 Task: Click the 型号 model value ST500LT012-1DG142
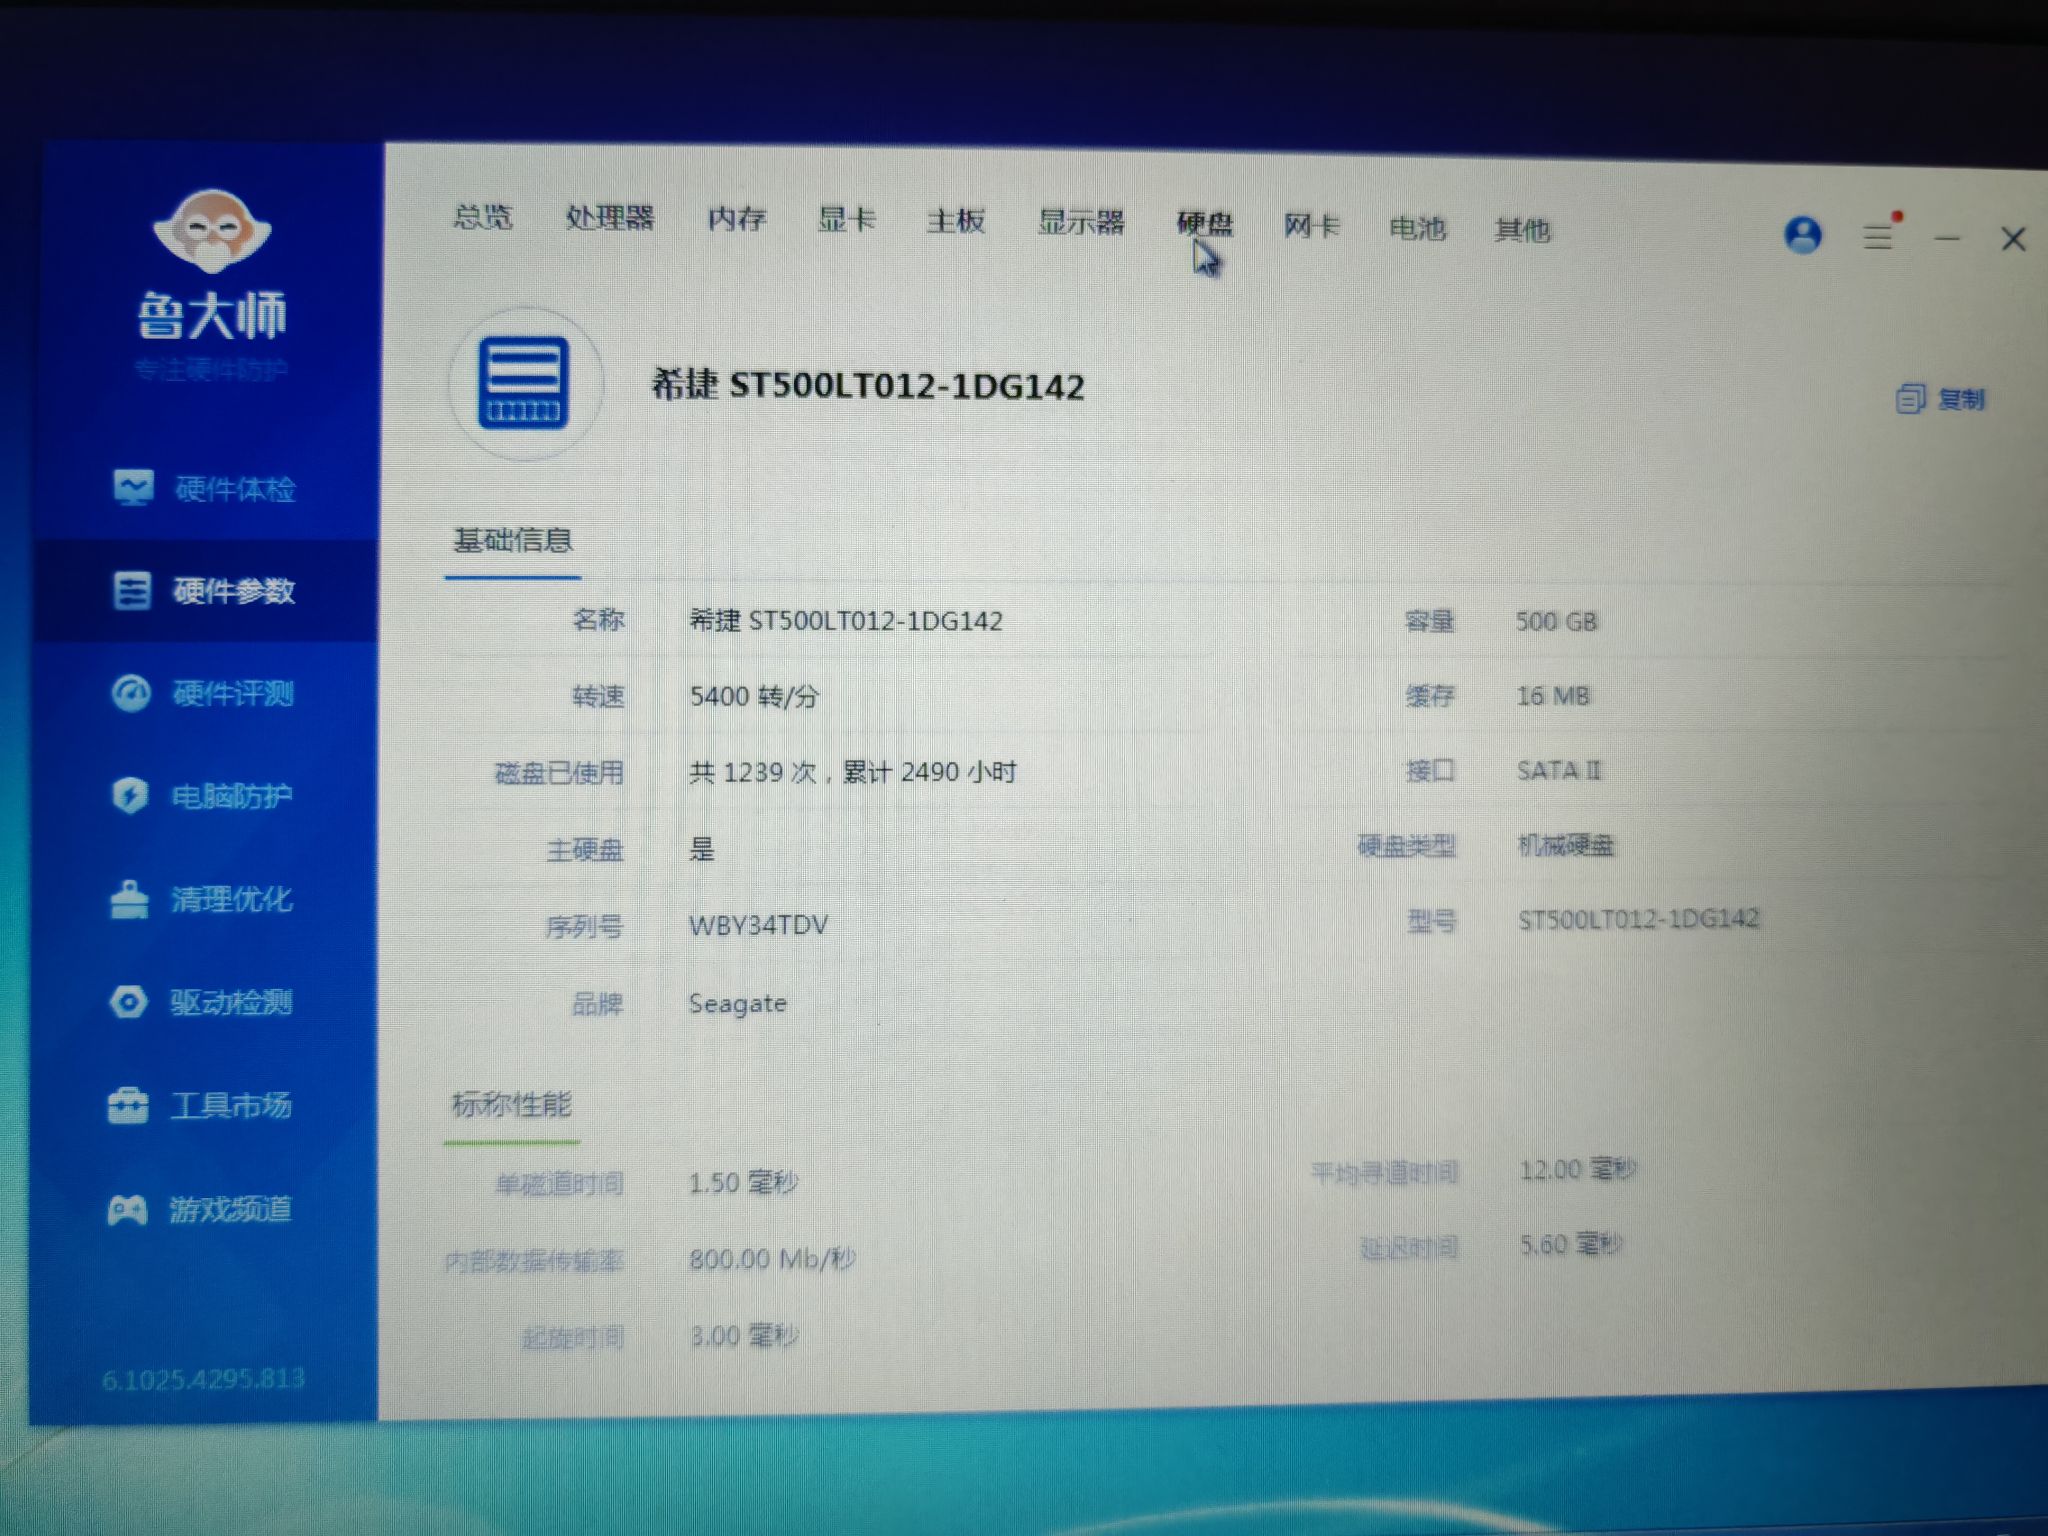click(x=1639, y=919)
